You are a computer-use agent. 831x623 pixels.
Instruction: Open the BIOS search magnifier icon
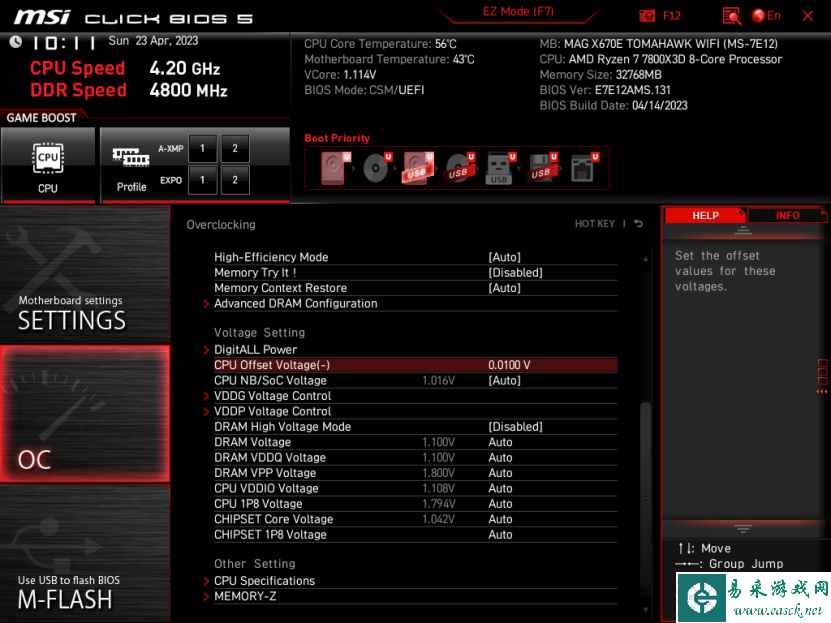731,15
